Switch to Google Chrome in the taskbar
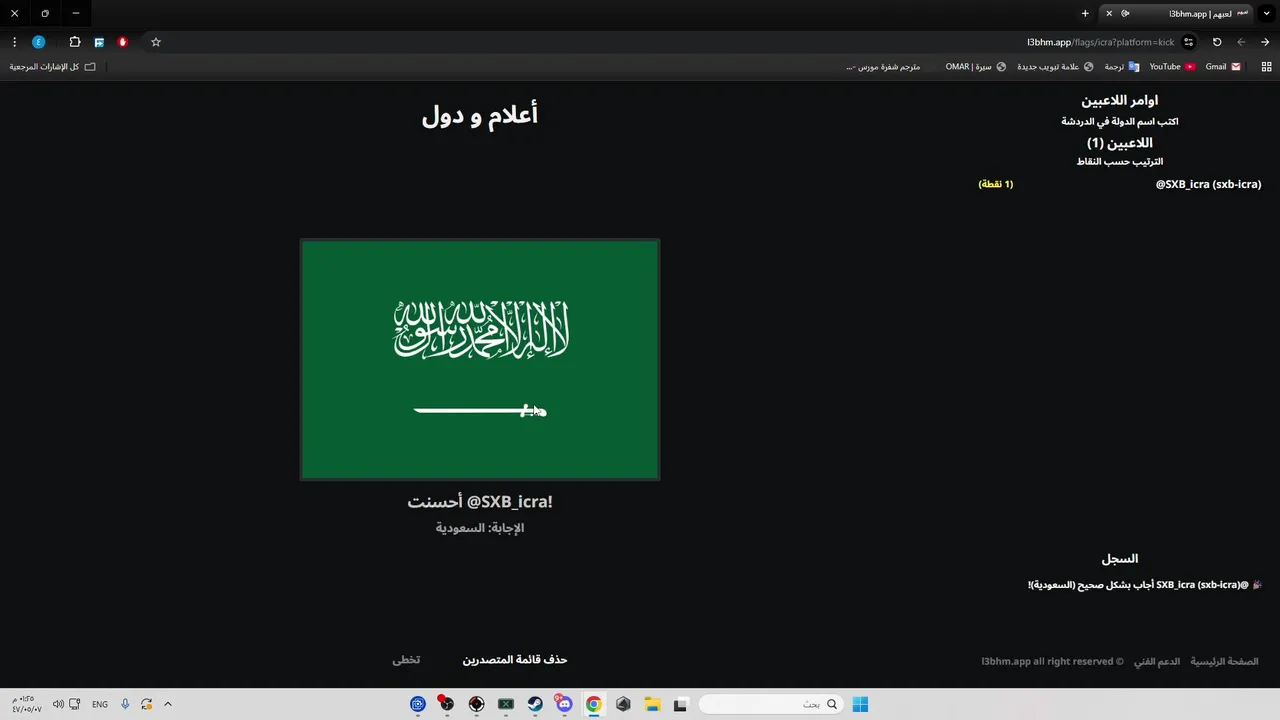 tap(593, 704)
